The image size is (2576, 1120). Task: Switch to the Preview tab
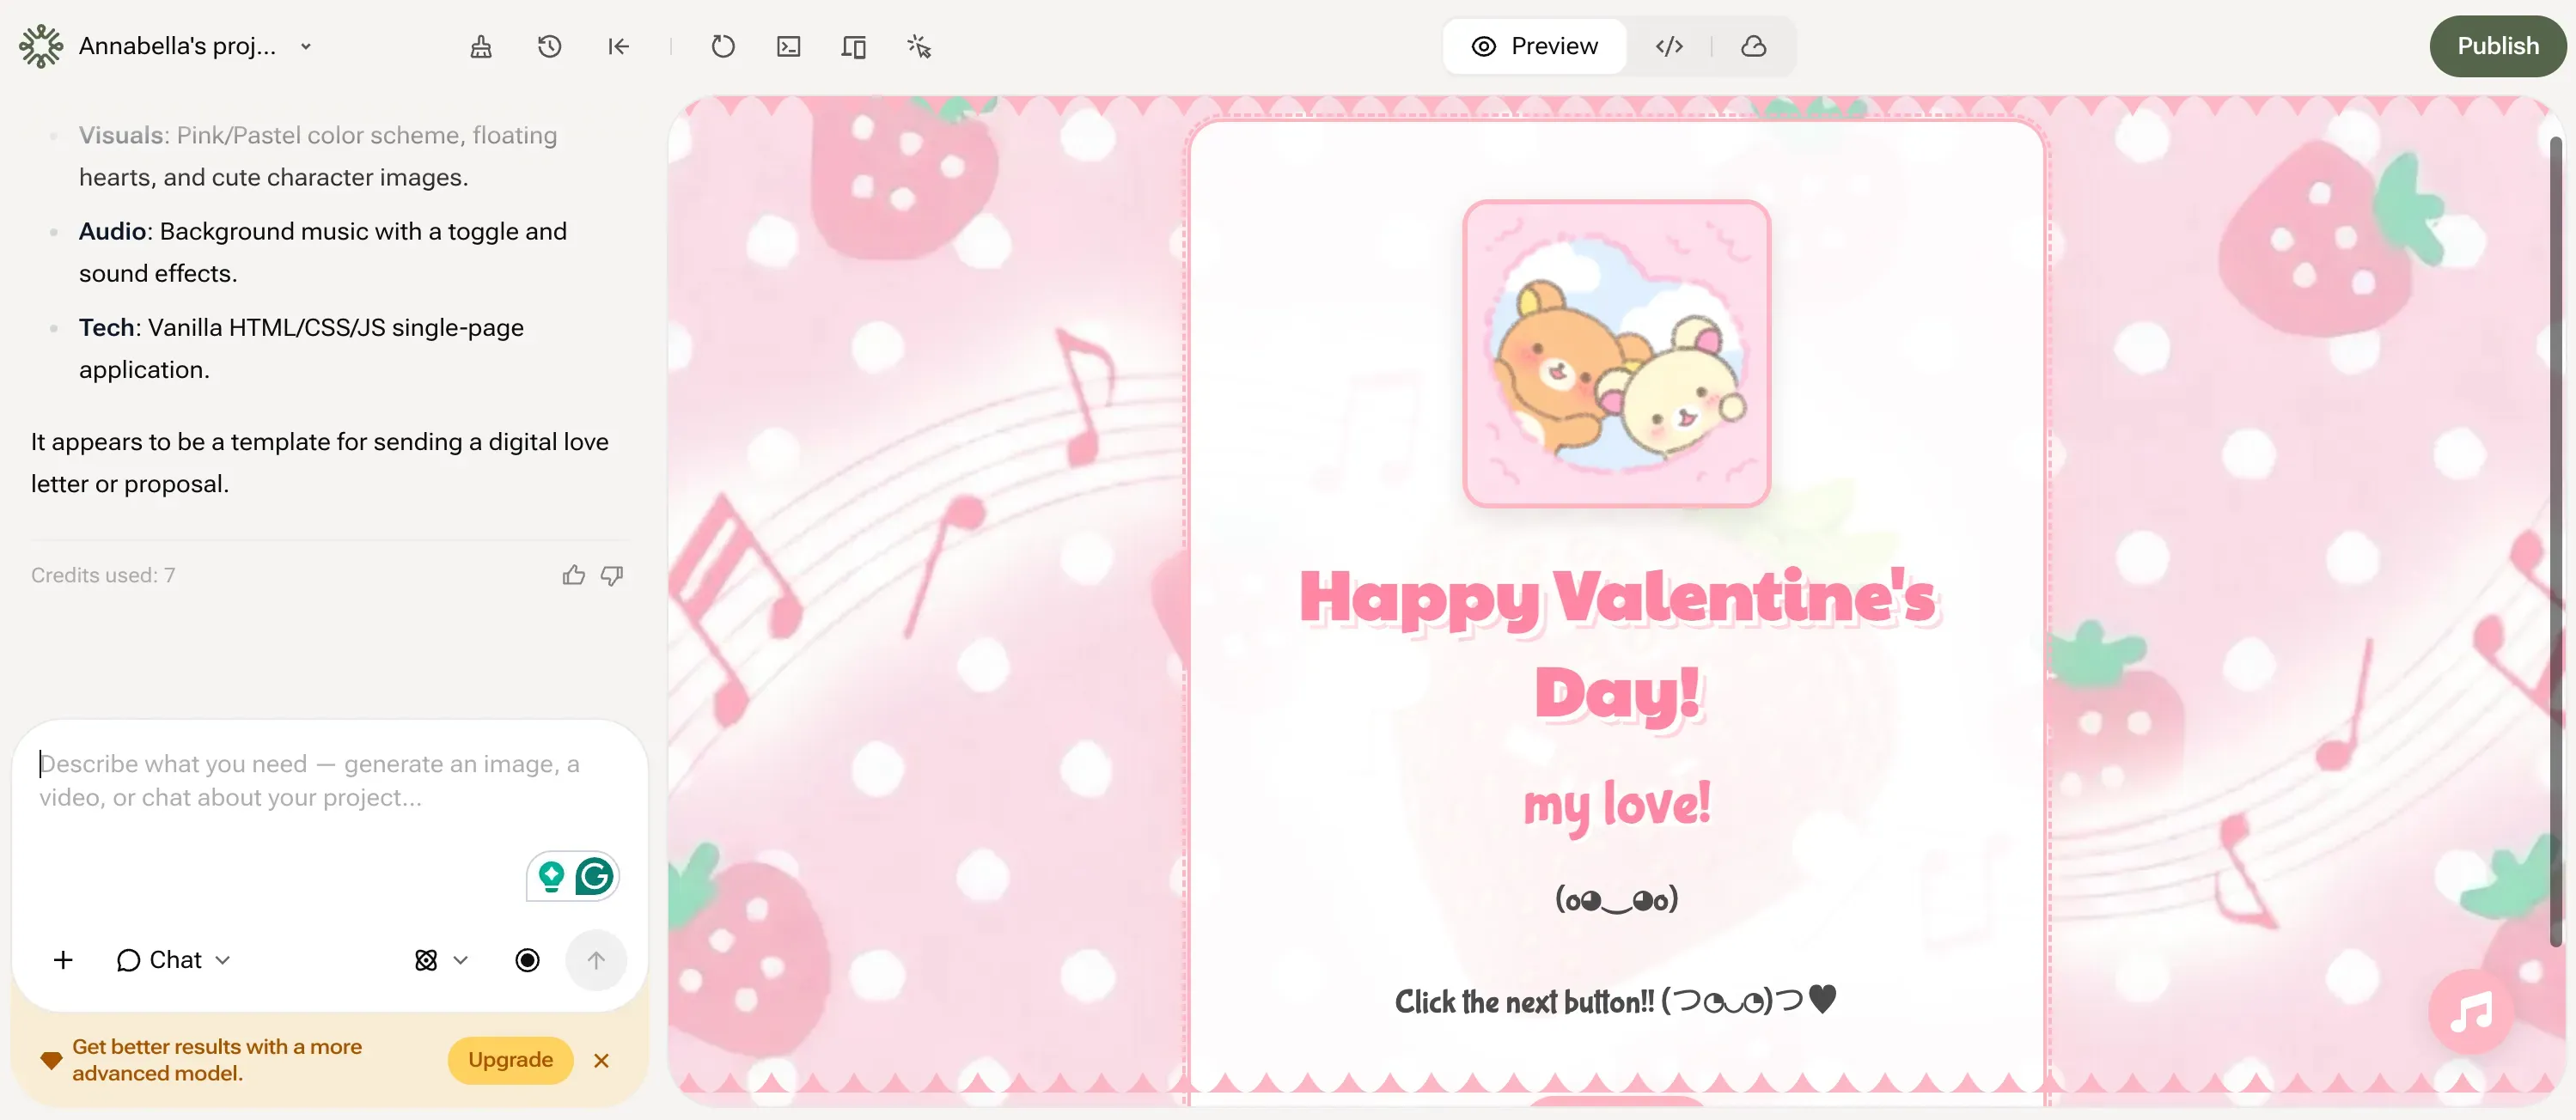click(1534, 46)
